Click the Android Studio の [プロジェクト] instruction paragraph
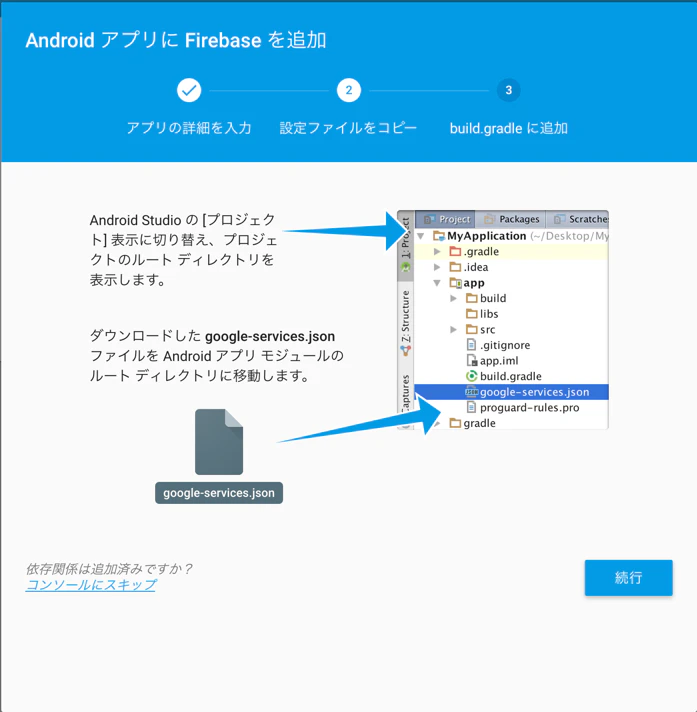This screenshot has height=712, width=697. click(x=183, y=250)
